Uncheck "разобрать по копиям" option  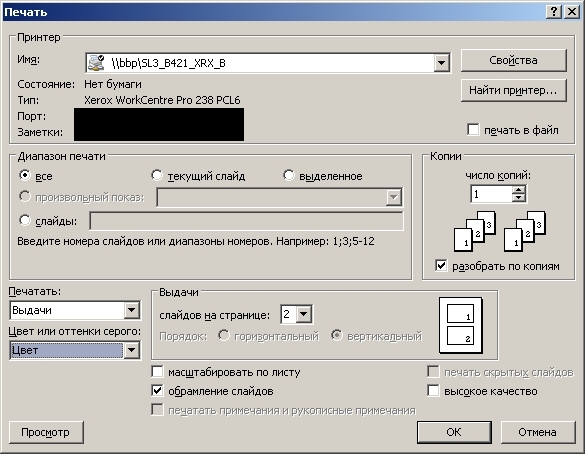[441, 266]
